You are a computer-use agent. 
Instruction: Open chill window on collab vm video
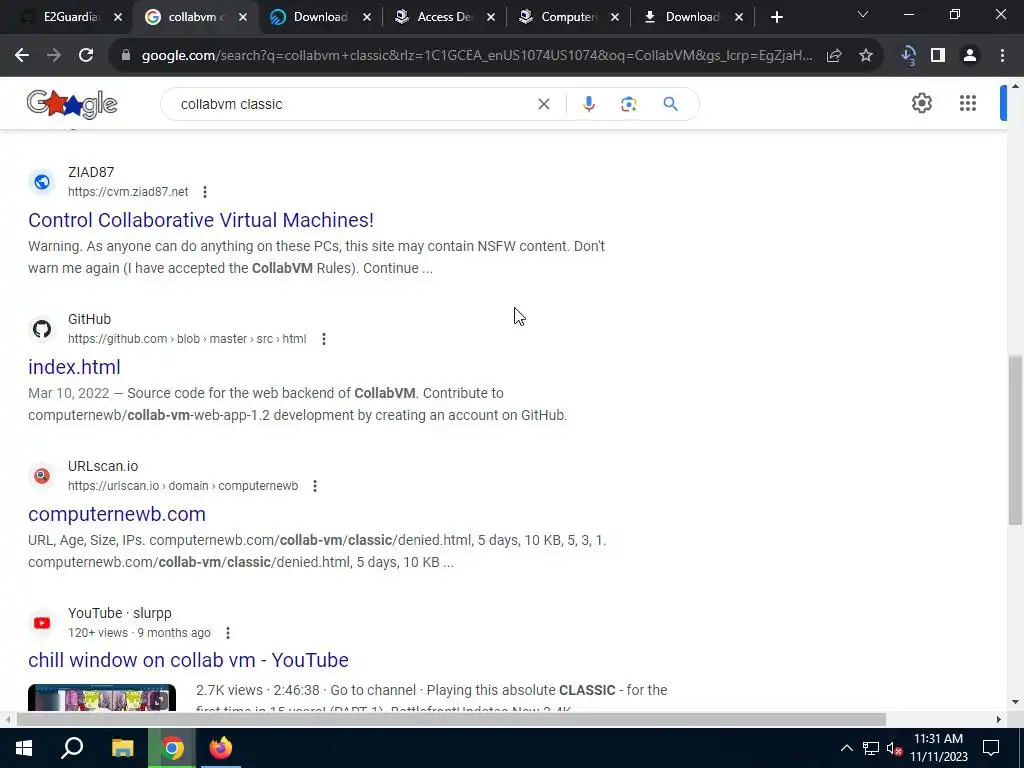(x=188, y=660)
